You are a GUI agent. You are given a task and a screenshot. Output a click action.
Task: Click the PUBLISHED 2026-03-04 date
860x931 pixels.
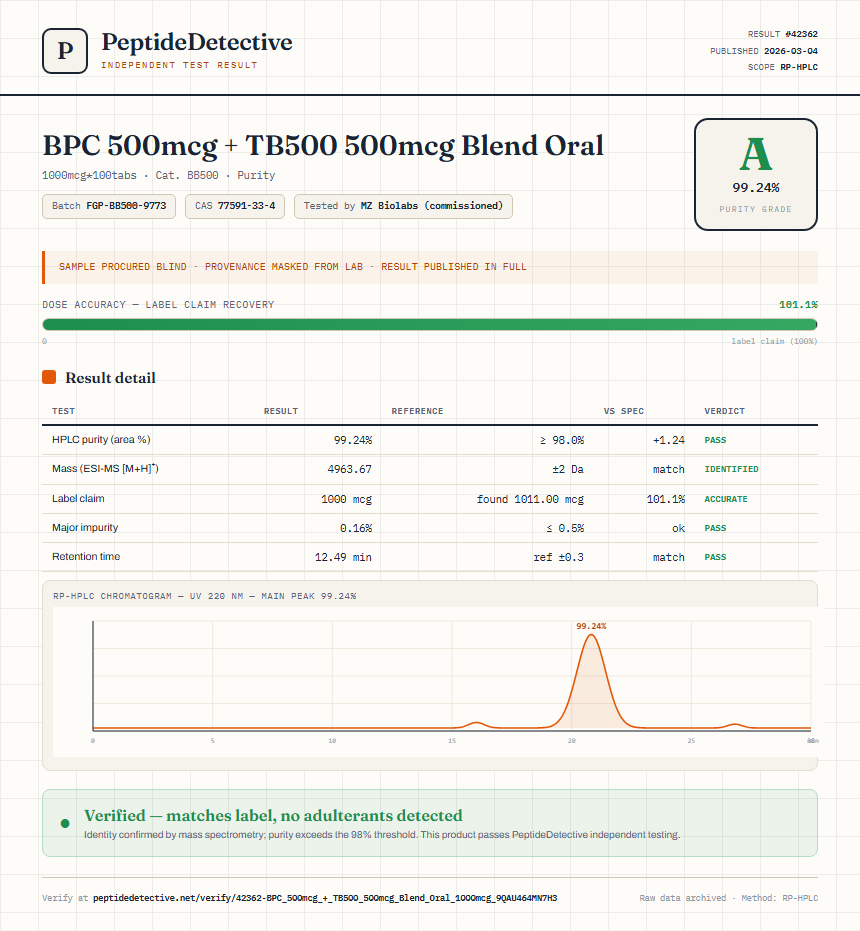point(764,51)
